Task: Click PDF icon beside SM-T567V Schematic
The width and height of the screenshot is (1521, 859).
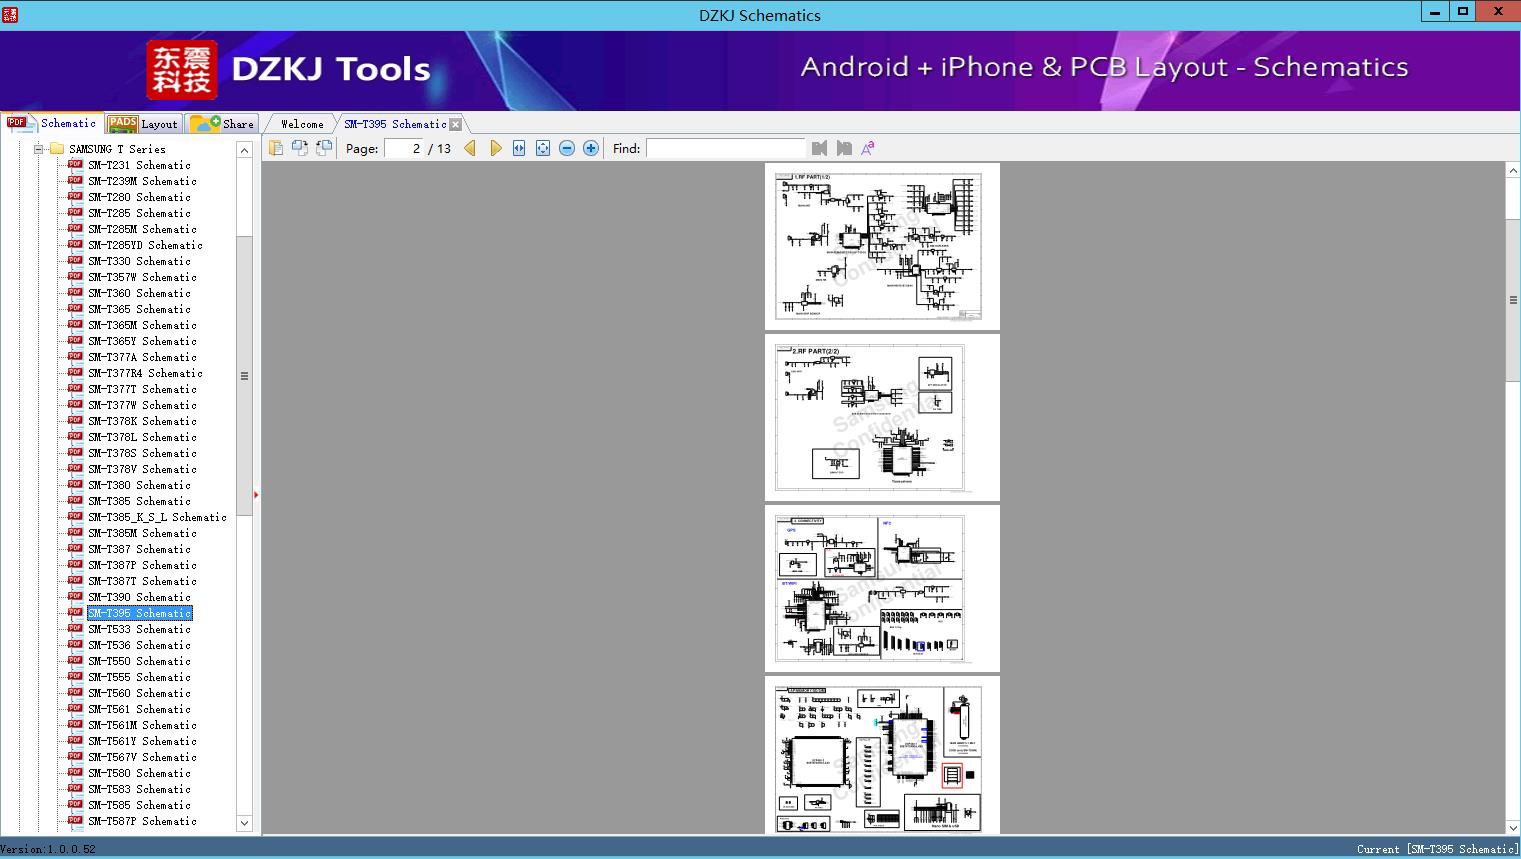Action: click(75, 756)
